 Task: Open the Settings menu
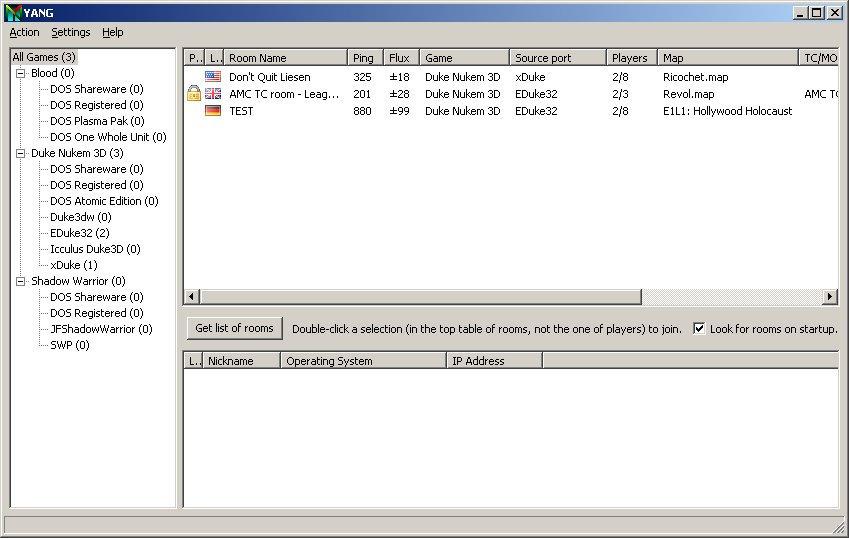(x=71, y=32)
